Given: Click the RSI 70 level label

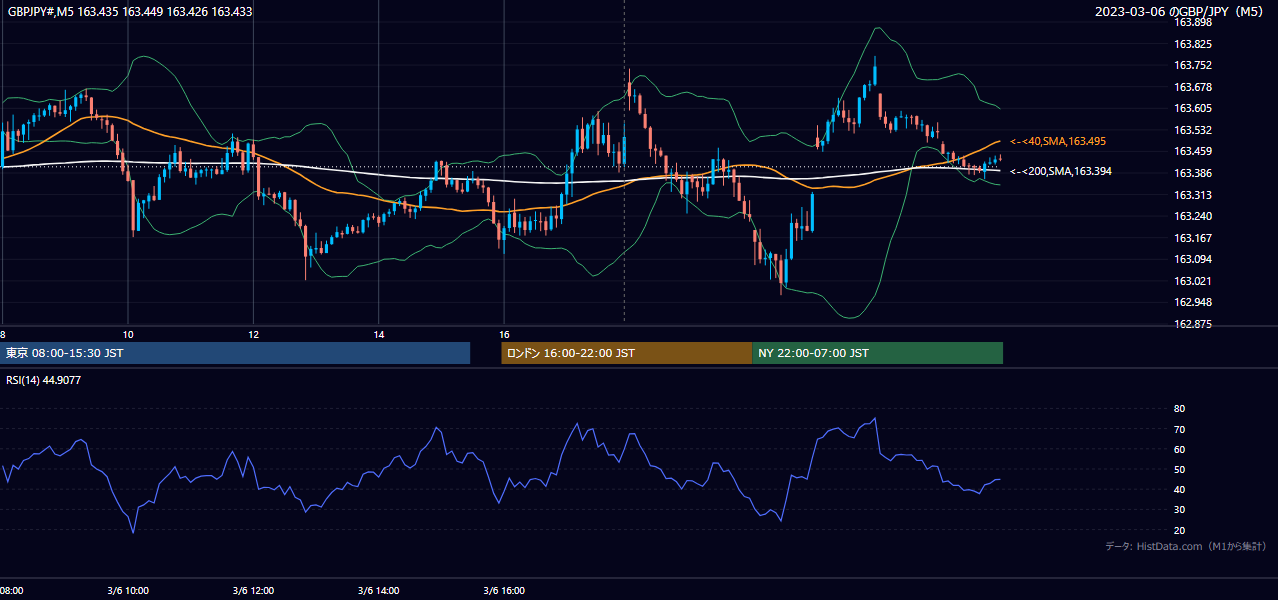Looking at the screenshot, I should (1179, 429).
